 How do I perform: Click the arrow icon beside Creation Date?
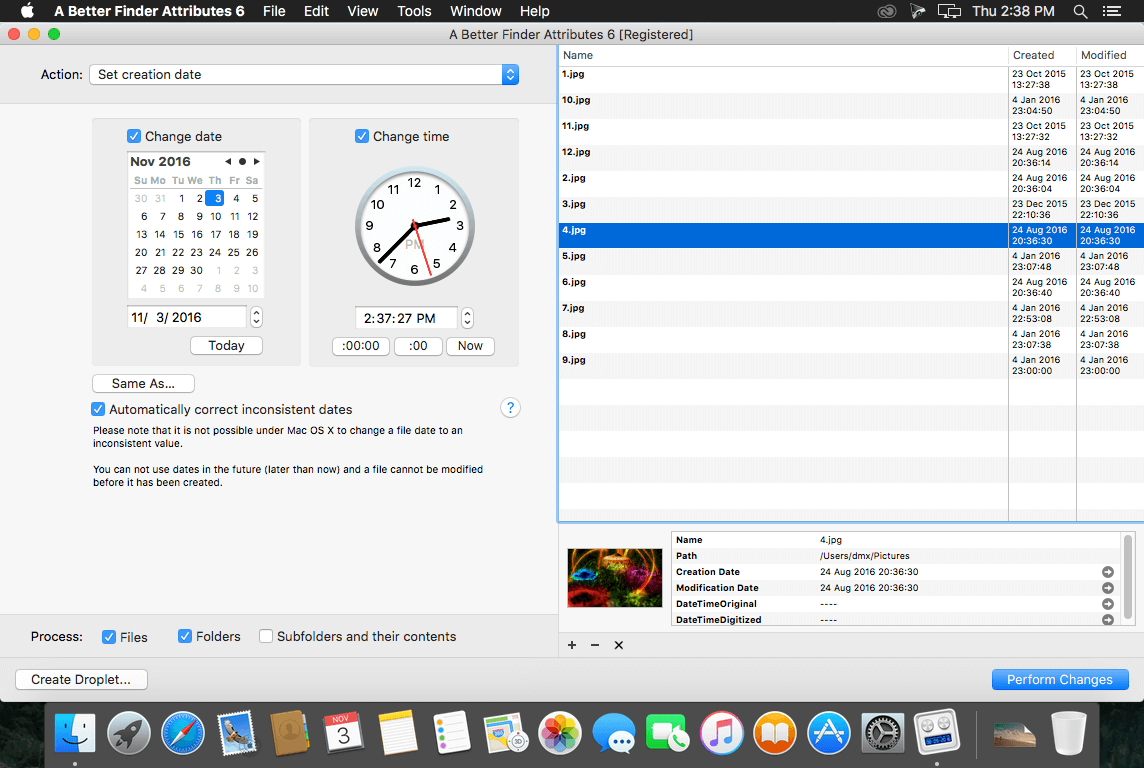(1107, 572)
